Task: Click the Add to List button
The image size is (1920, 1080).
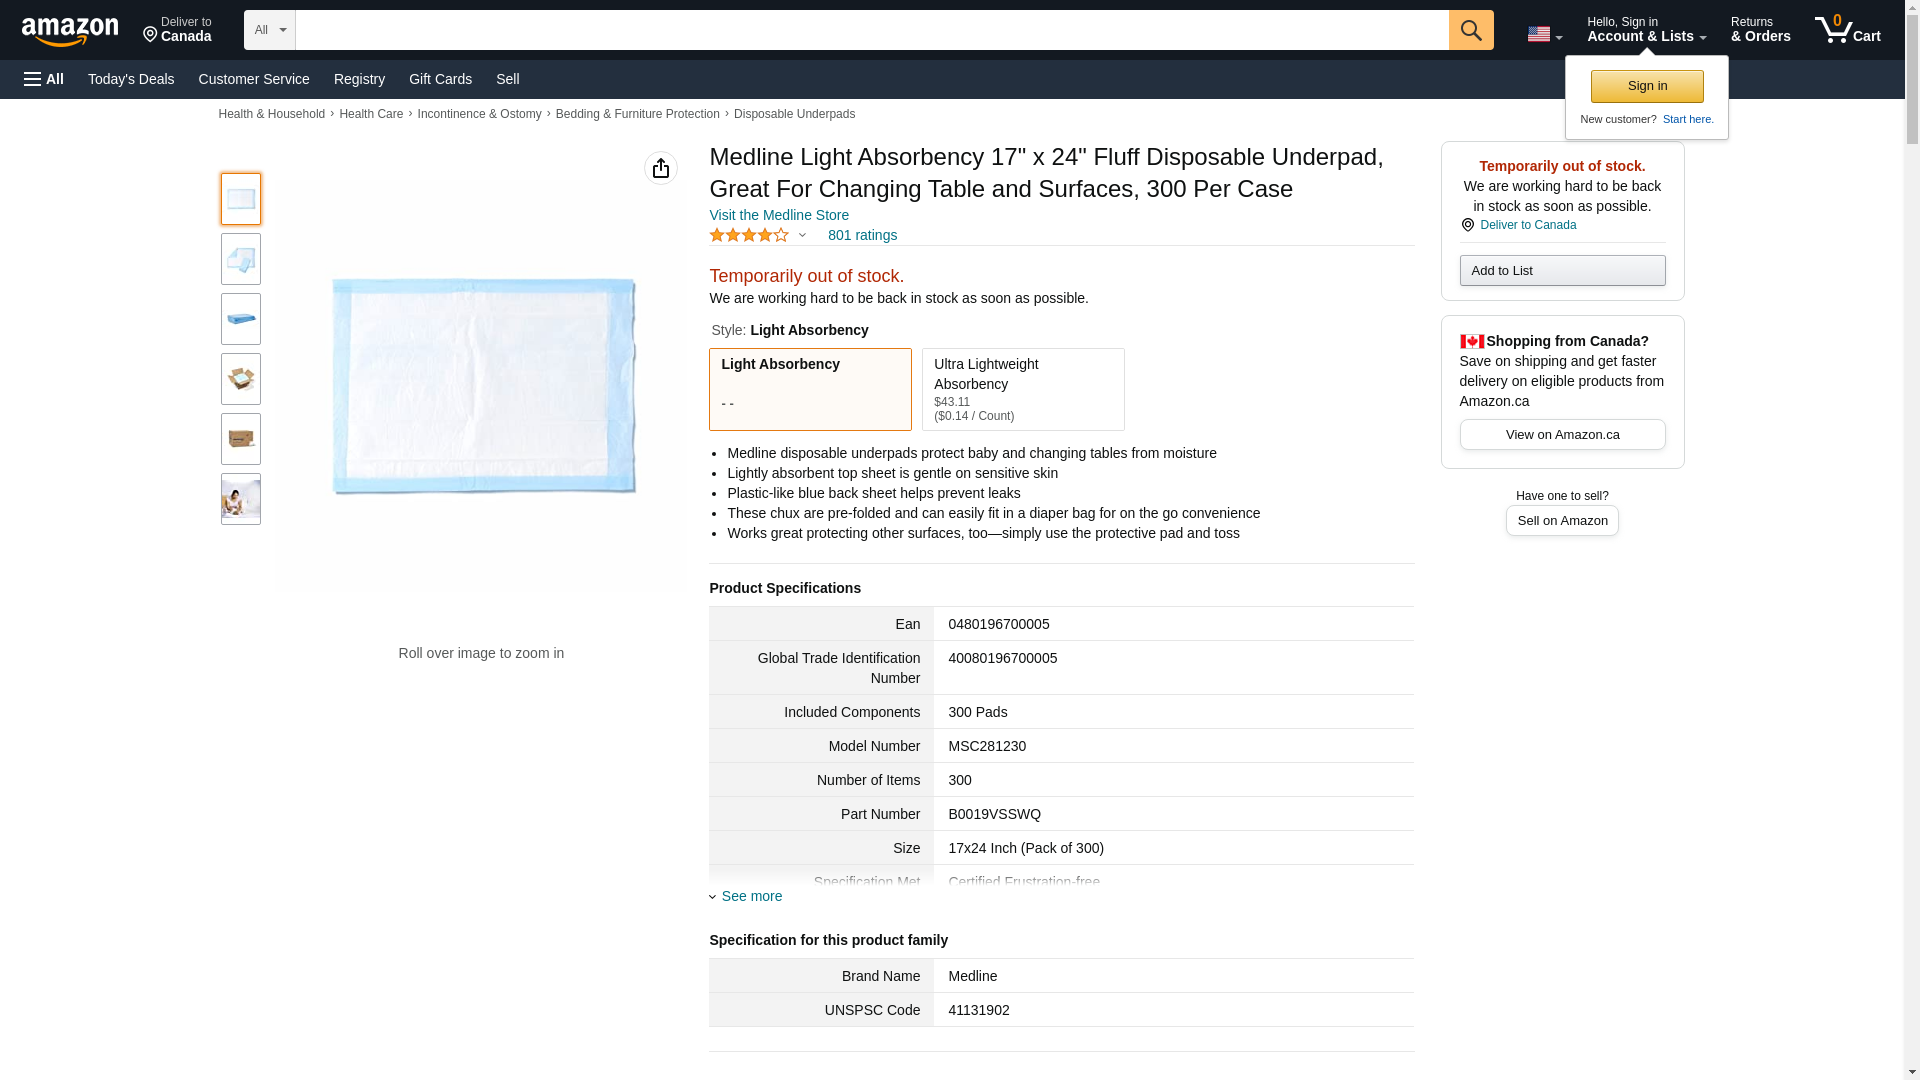Action: pos(1562,271)
